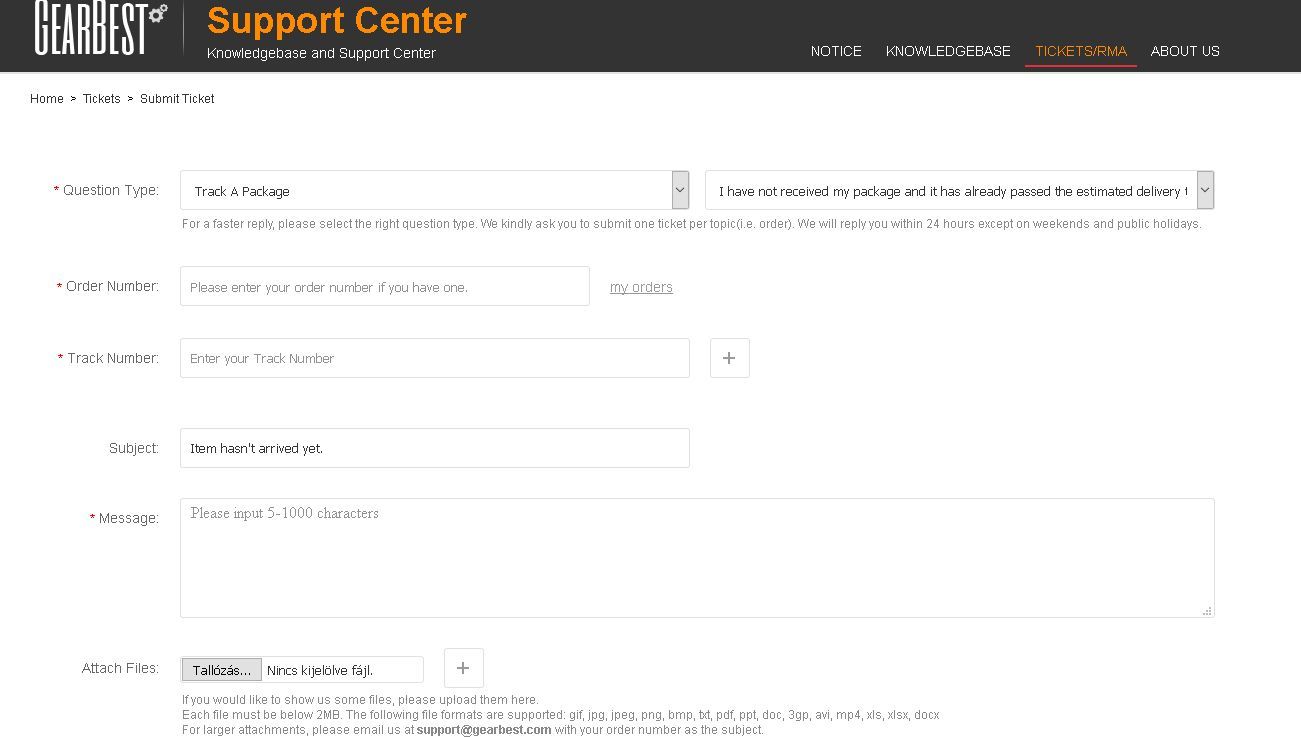Expand the Track A Package dropdown arrow
The image size is (1301, 737).
coord(680,190)
